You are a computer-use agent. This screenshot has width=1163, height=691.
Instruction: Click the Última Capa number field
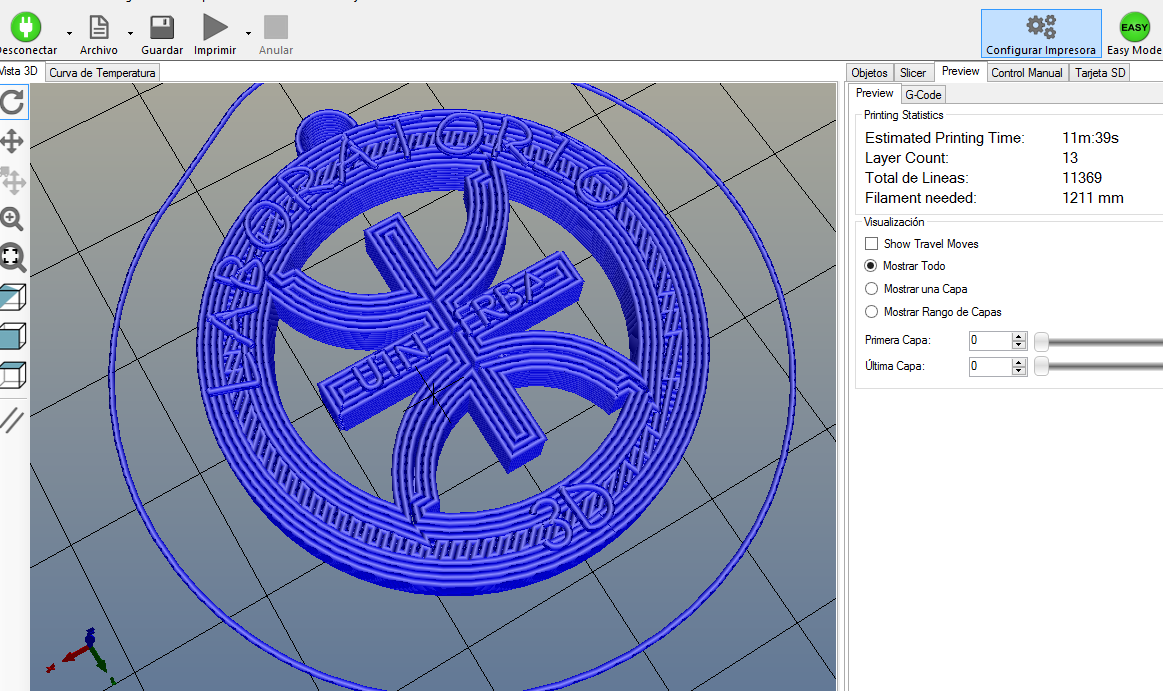989,367
